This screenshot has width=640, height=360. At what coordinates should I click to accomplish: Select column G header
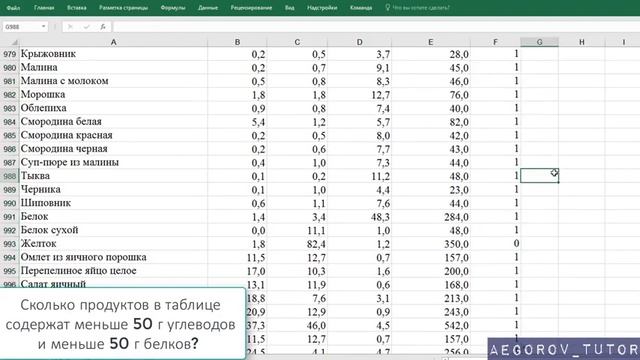click(539, 42)
